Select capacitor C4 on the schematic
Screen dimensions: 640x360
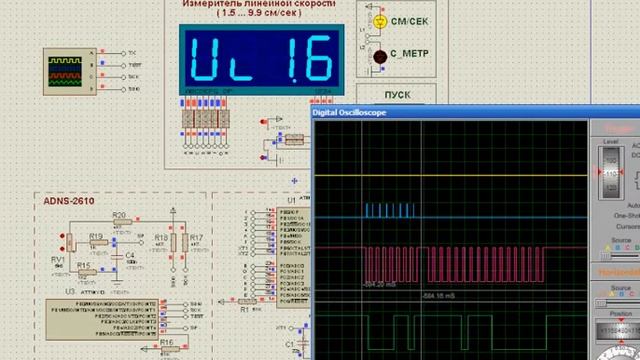[117, 257]
